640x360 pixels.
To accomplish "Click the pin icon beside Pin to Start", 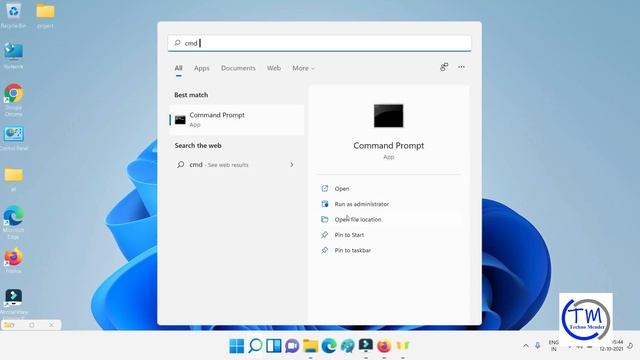I will 324,235.
